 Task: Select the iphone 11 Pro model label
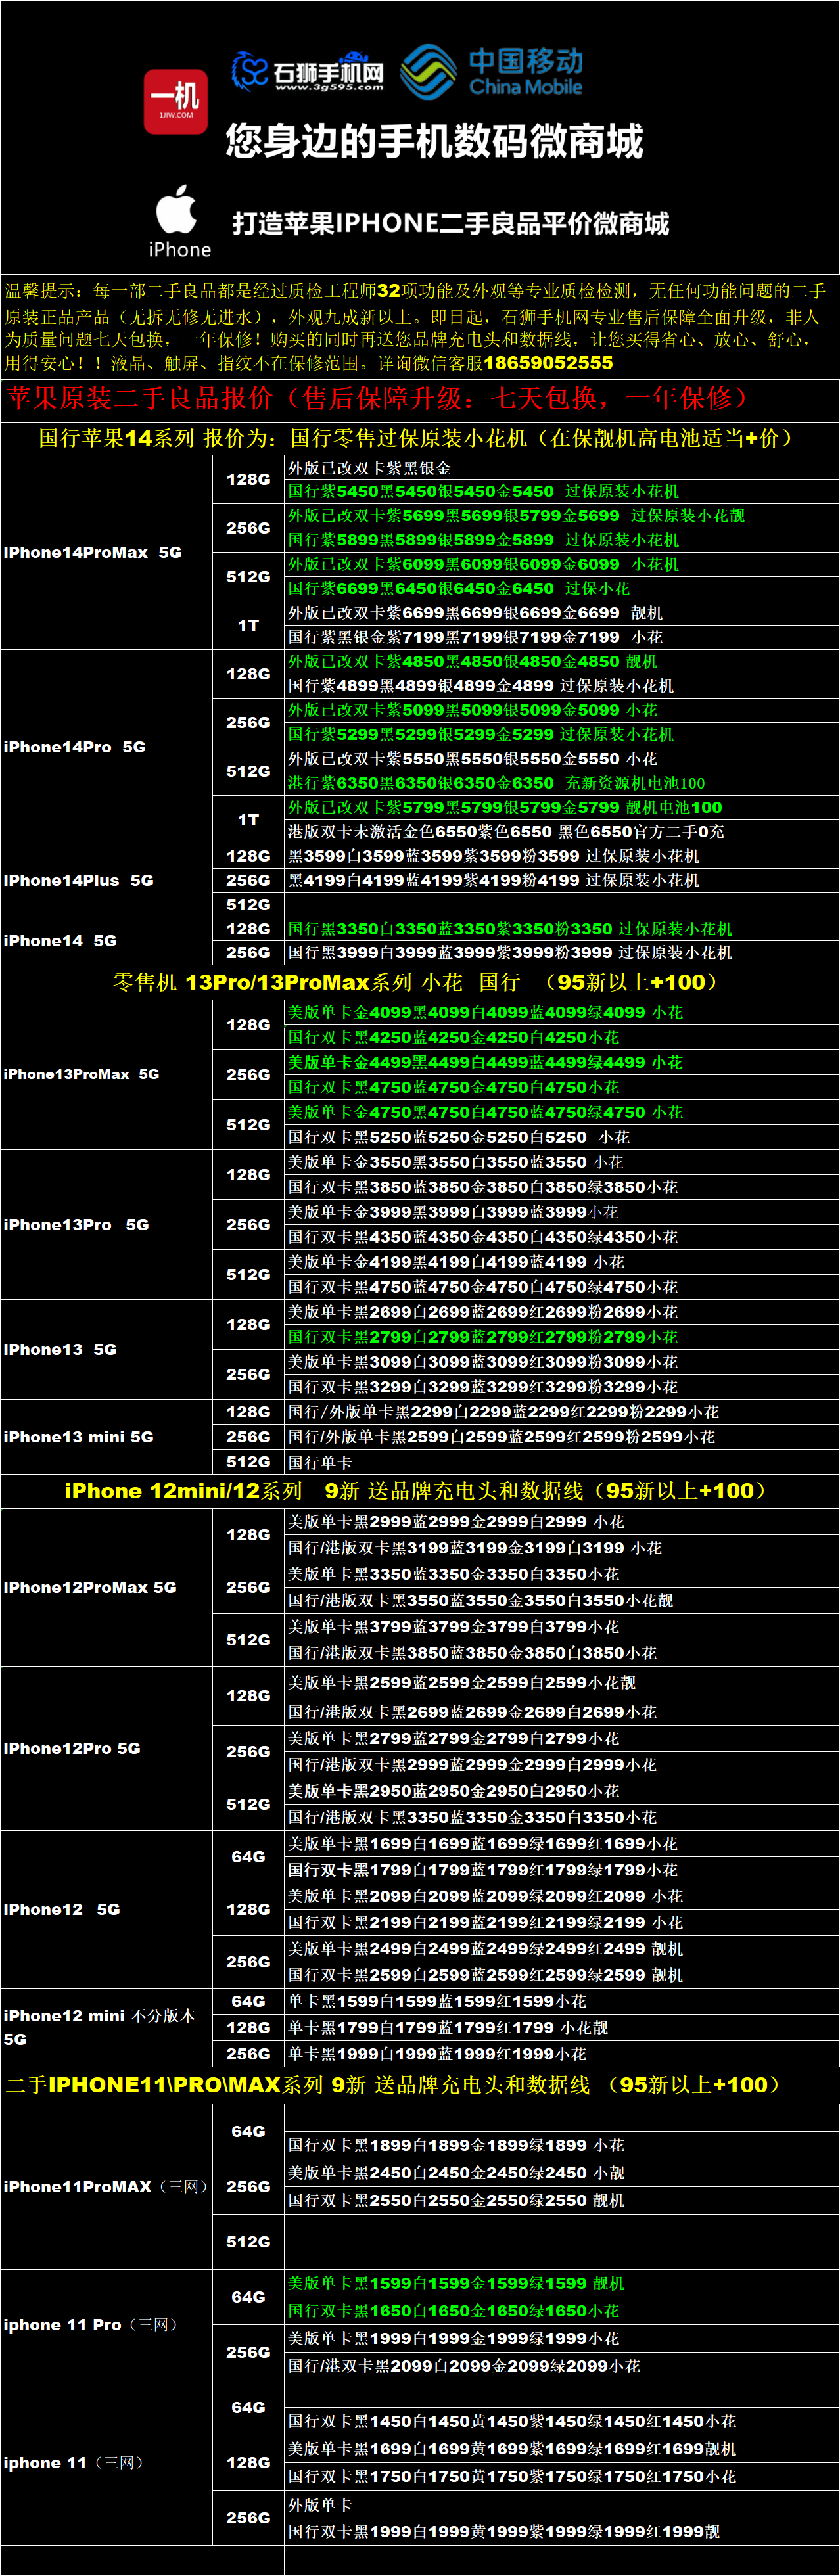click(91, 2325)
